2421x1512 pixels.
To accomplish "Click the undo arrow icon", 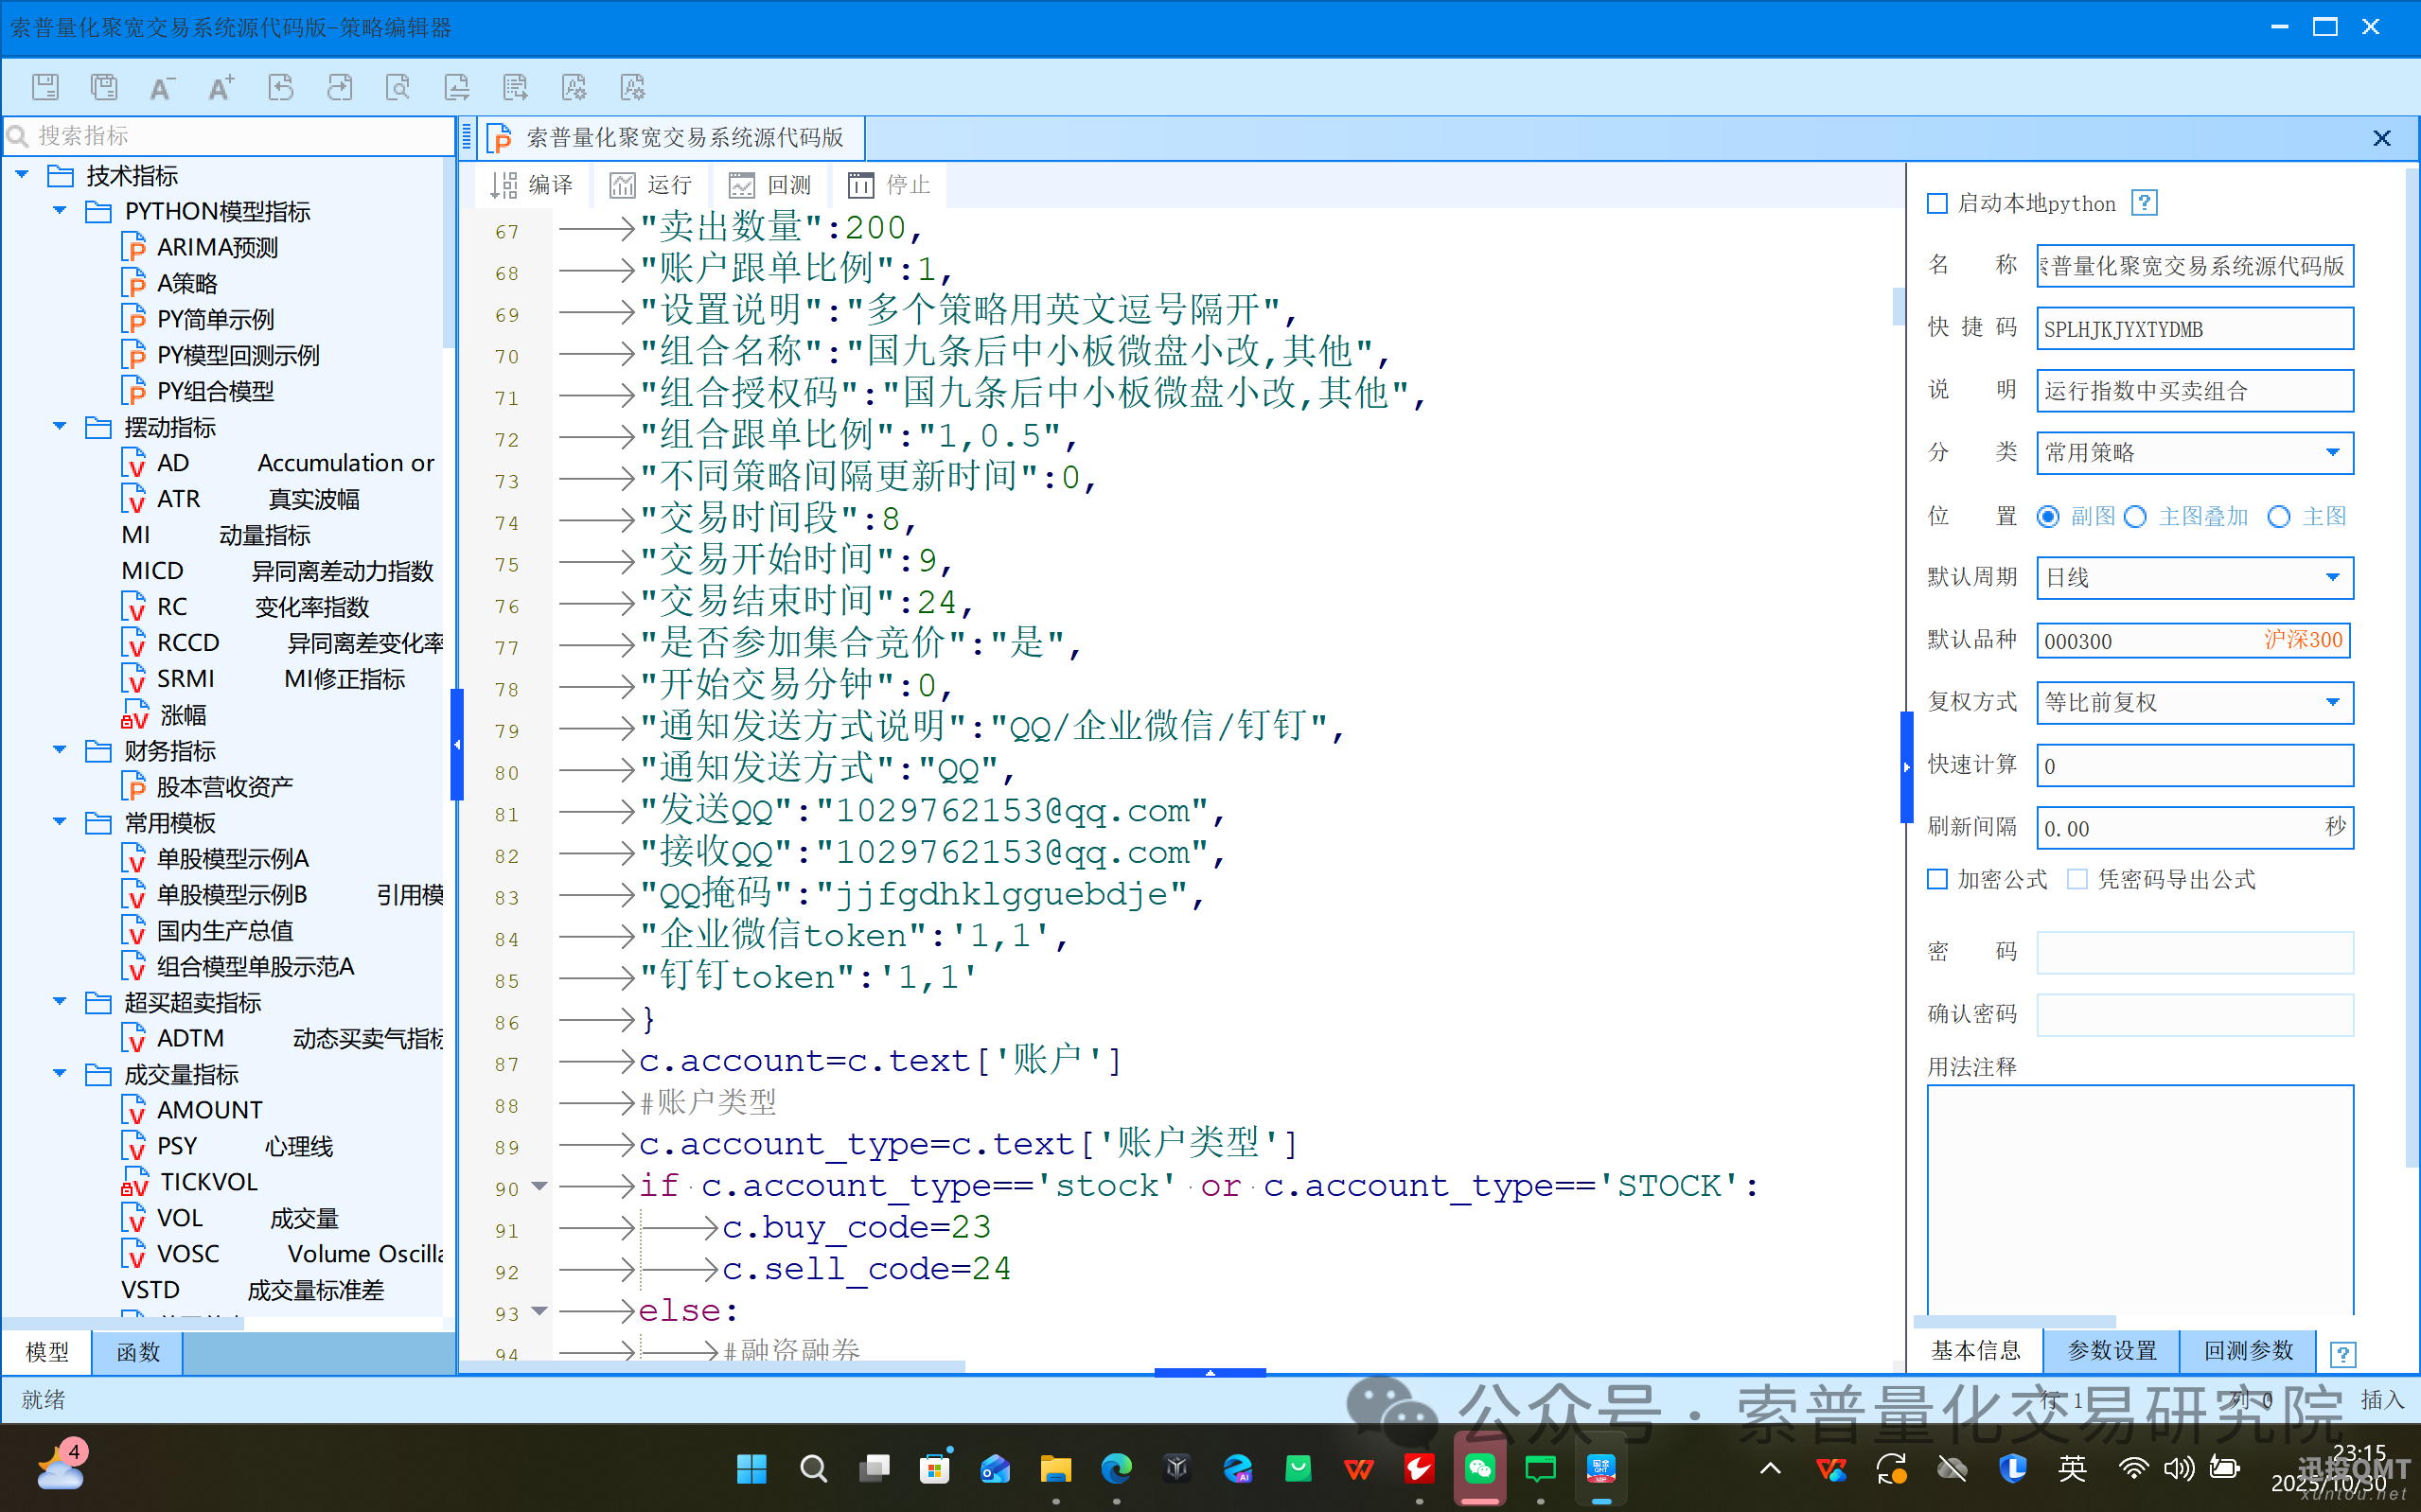I will 281,87.
